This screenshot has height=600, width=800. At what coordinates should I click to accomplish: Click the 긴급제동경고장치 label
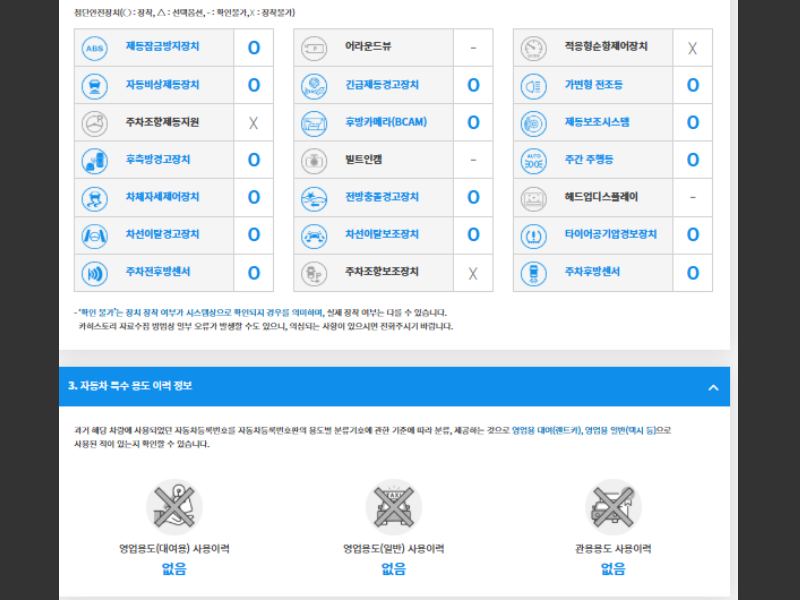[x=382, y=85]
